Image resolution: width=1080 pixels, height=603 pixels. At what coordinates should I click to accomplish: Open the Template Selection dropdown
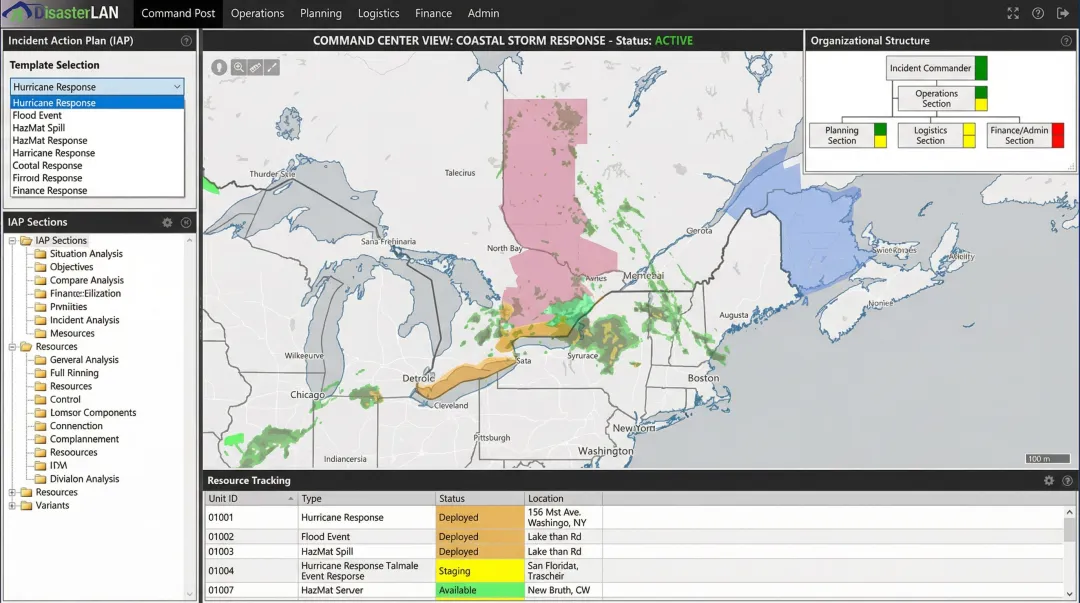coord(96,87)
